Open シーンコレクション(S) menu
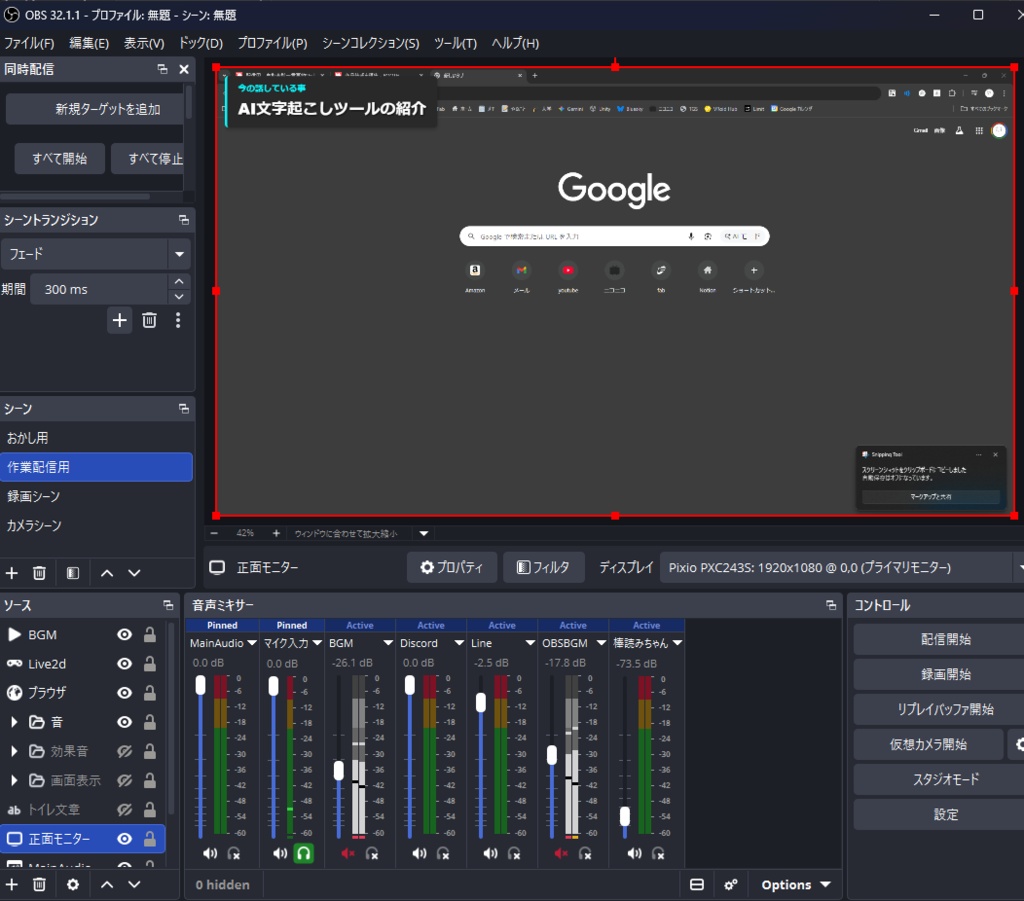 pos(370,43)
